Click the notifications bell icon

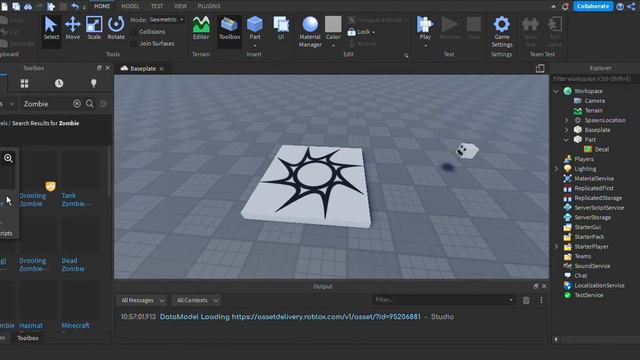565,6
